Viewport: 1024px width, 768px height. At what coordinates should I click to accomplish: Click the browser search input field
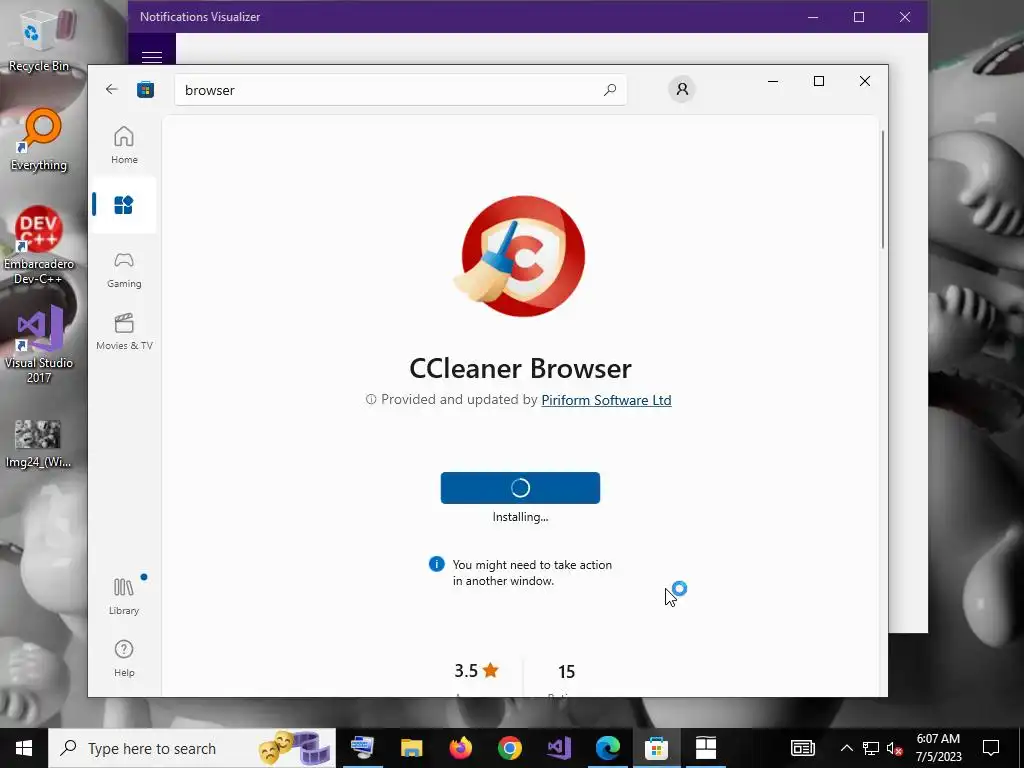400,90
